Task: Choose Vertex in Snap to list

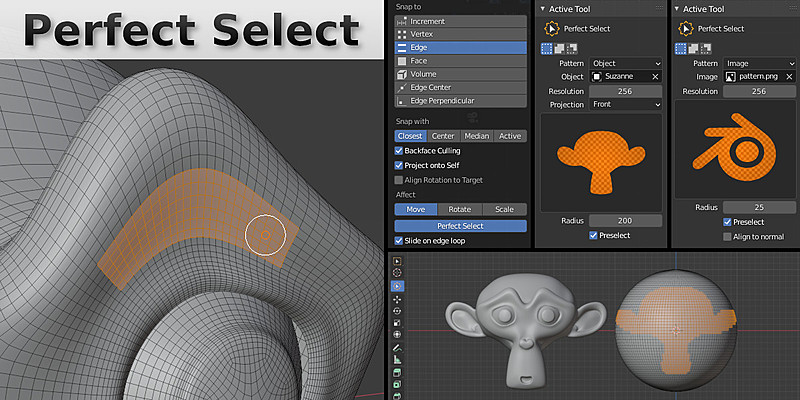Action: click(x=461, y=34)
